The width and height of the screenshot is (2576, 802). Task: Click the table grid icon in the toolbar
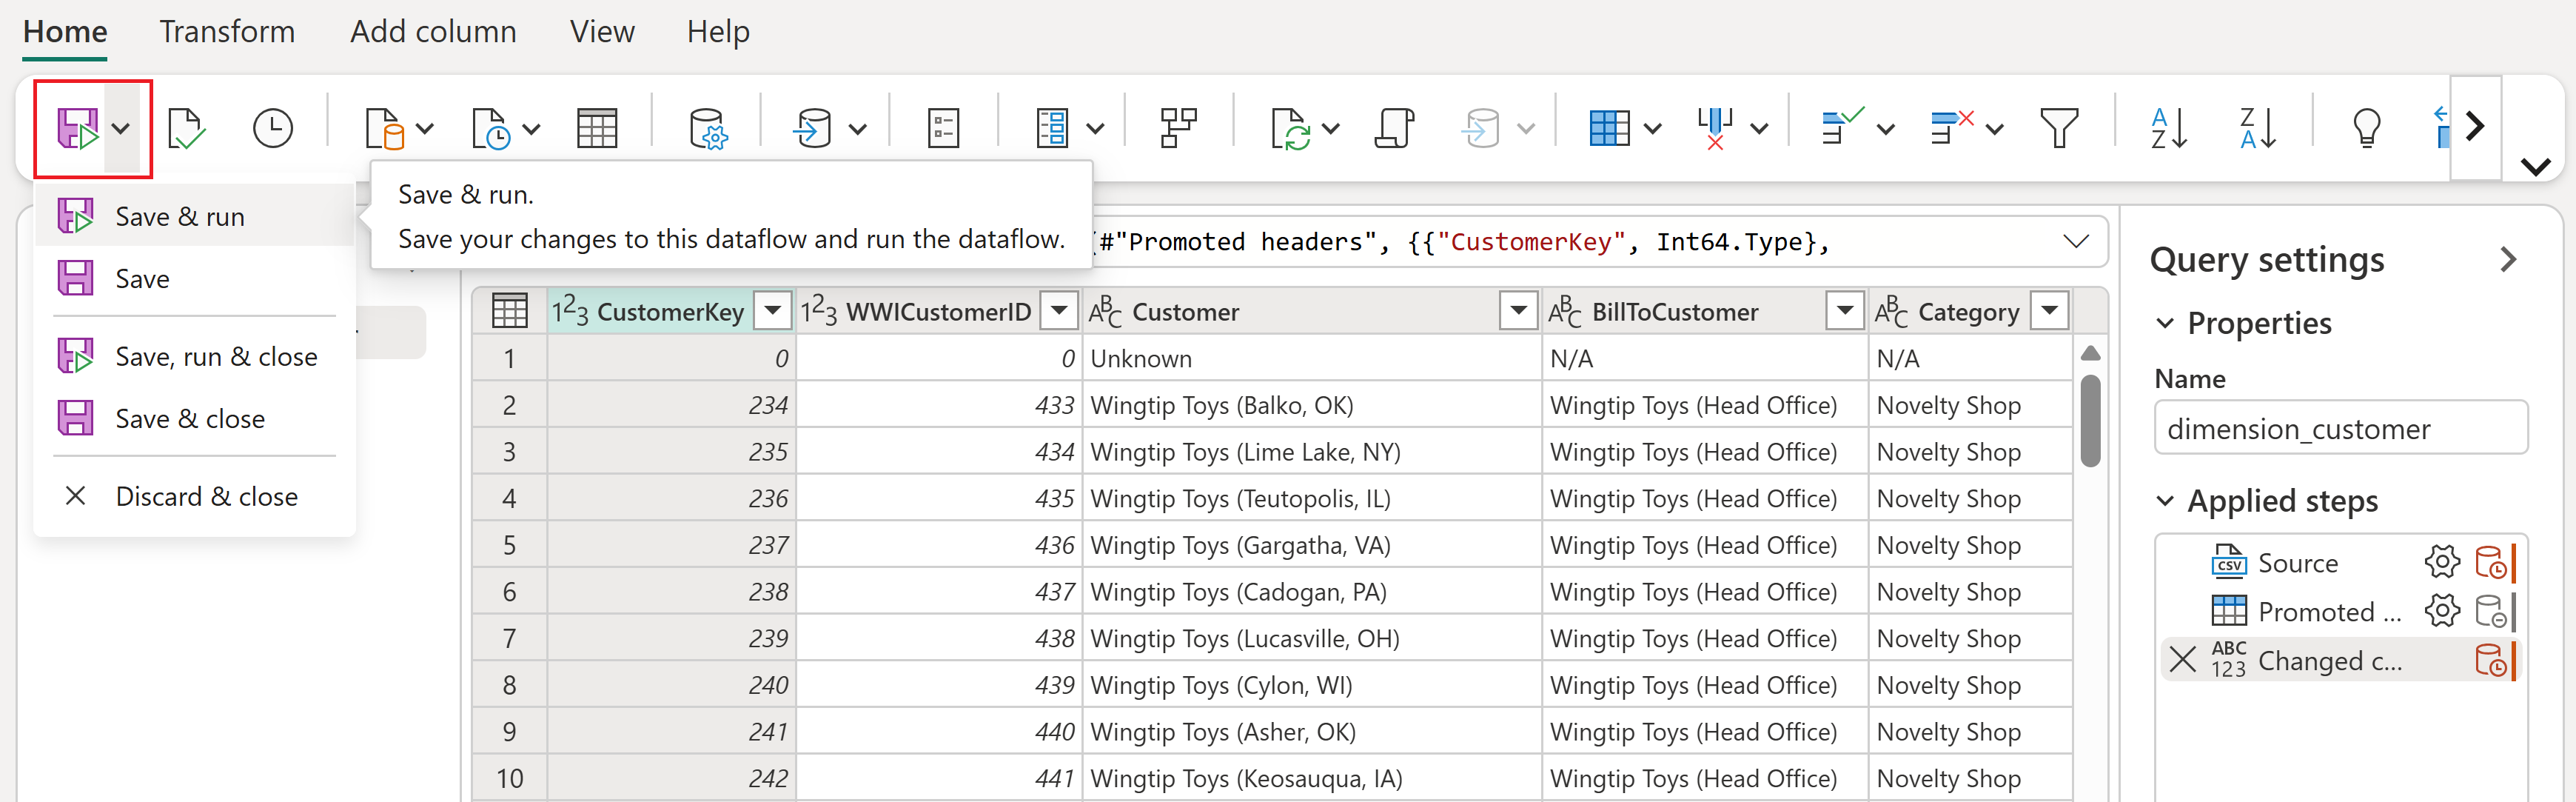coord(597,128)
